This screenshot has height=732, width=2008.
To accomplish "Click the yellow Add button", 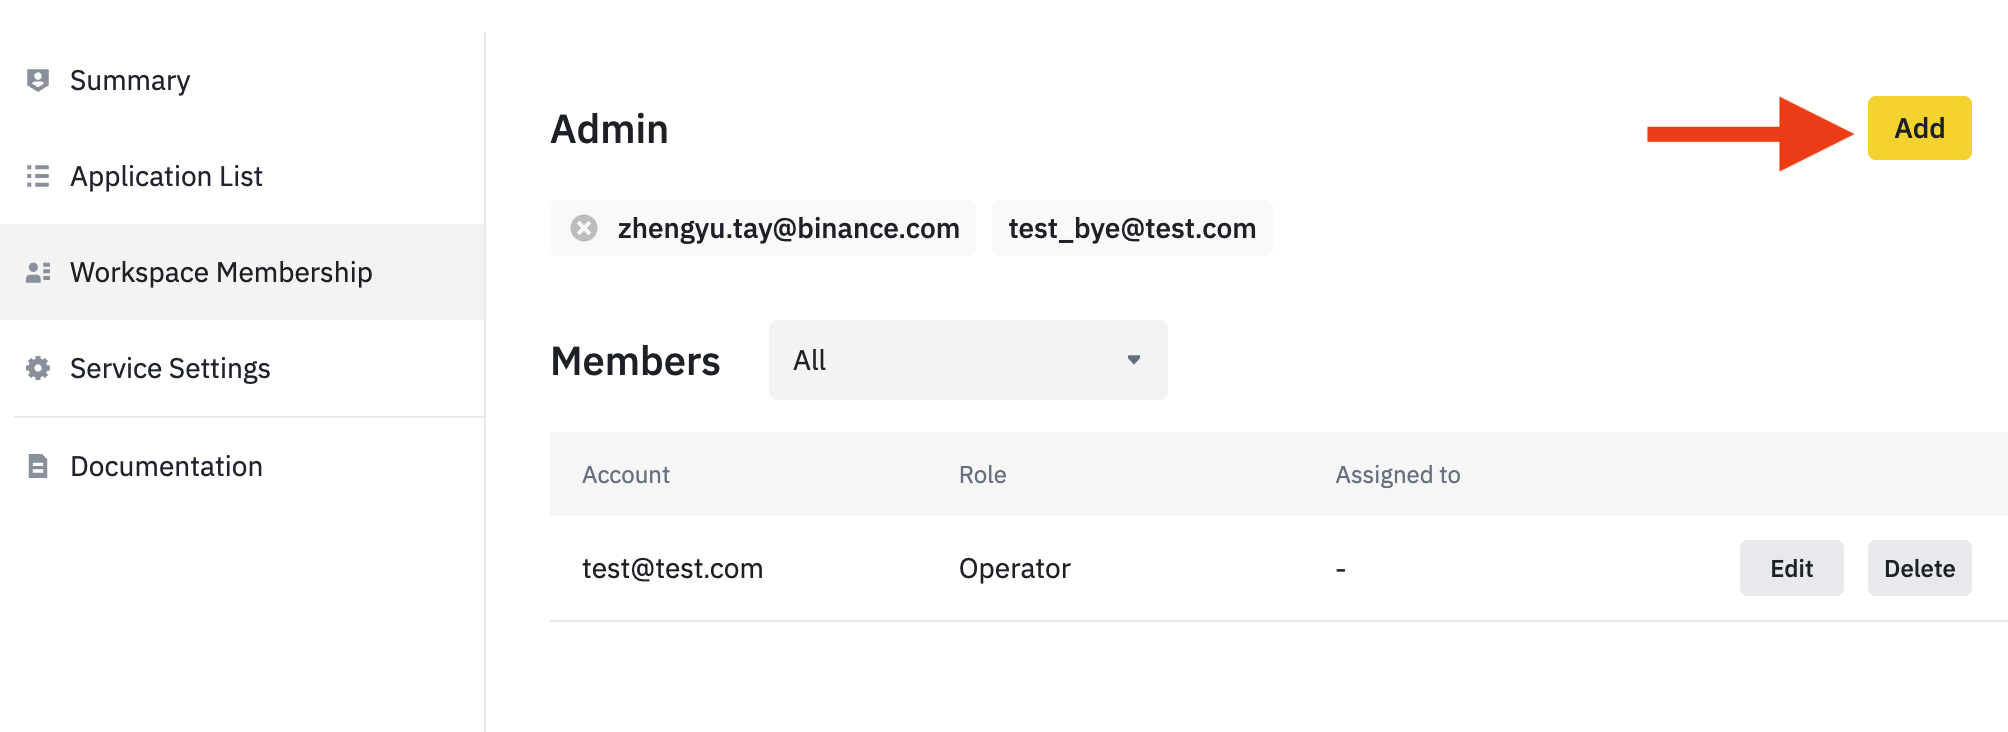I will point(1919,128).
